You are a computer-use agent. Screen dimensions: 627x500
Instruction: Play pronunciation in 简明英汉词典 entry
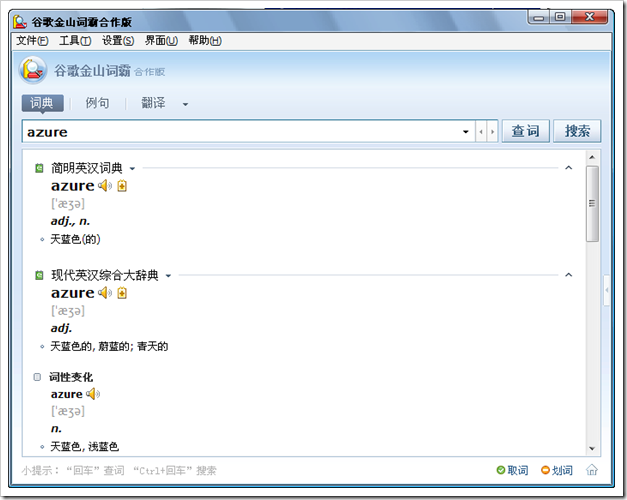(105, 186)
